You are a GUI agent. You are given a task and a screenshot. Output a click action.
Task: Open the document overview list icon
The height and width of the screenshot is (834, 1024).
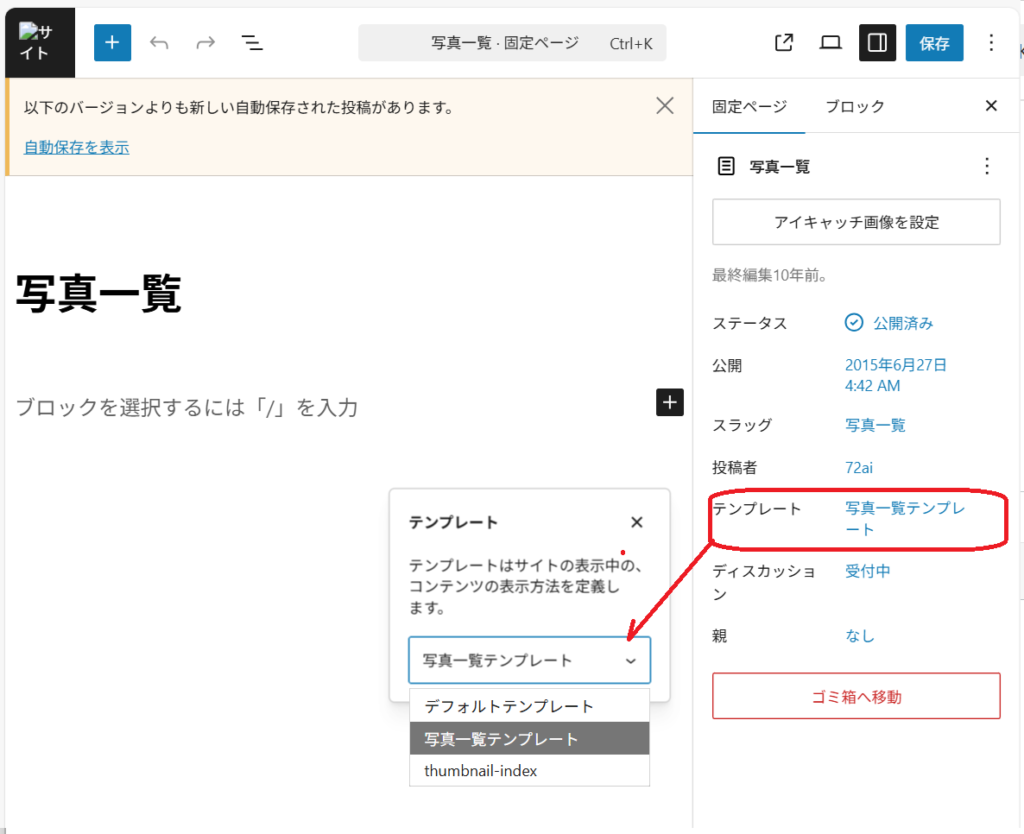(252, 43)
